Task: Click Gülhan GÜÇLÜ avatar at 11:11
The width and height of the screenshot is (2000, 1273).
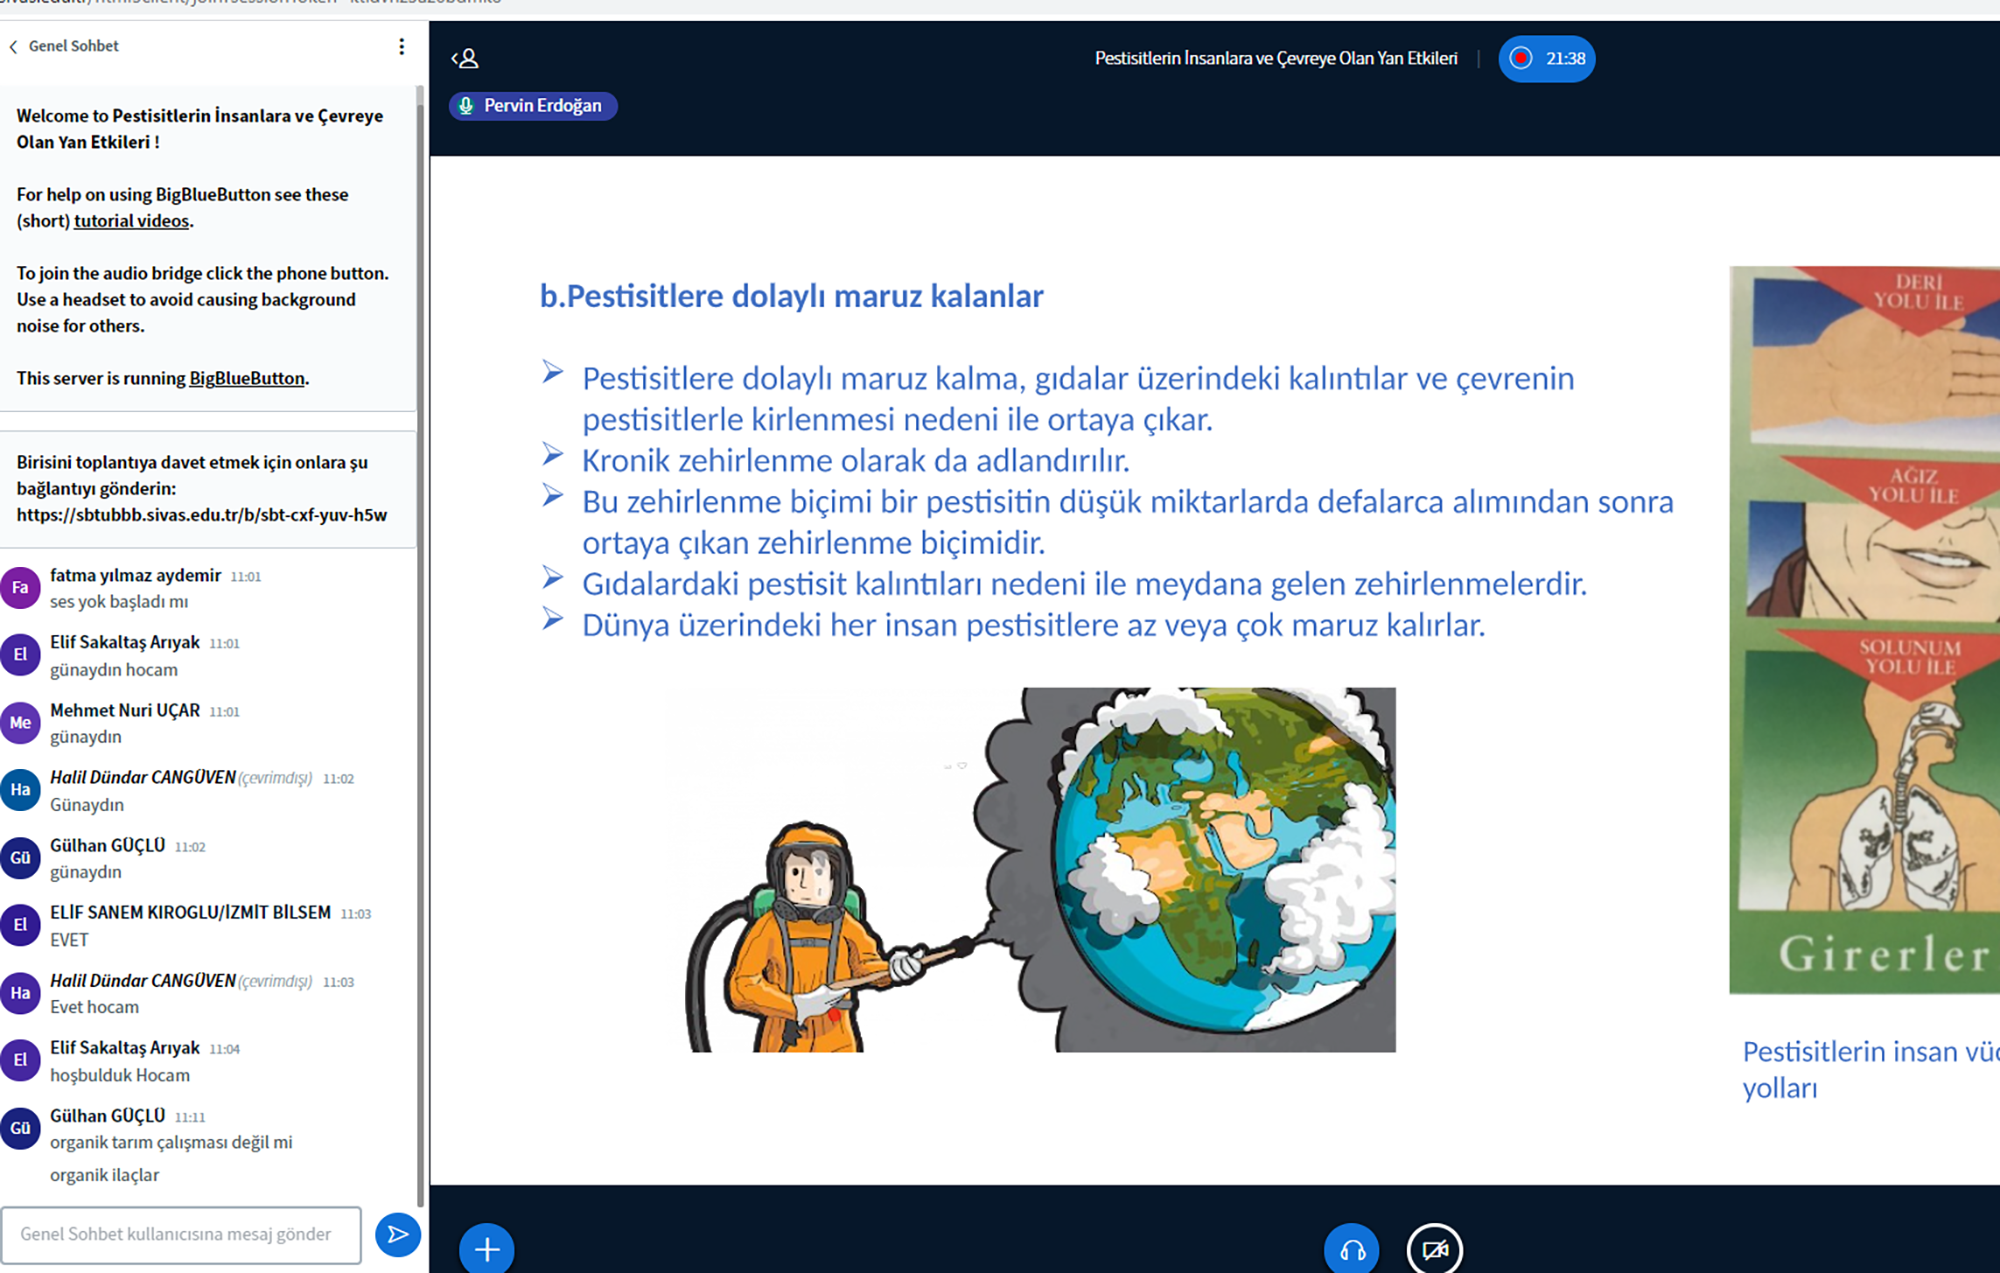Action: [x=20, y=1128]
